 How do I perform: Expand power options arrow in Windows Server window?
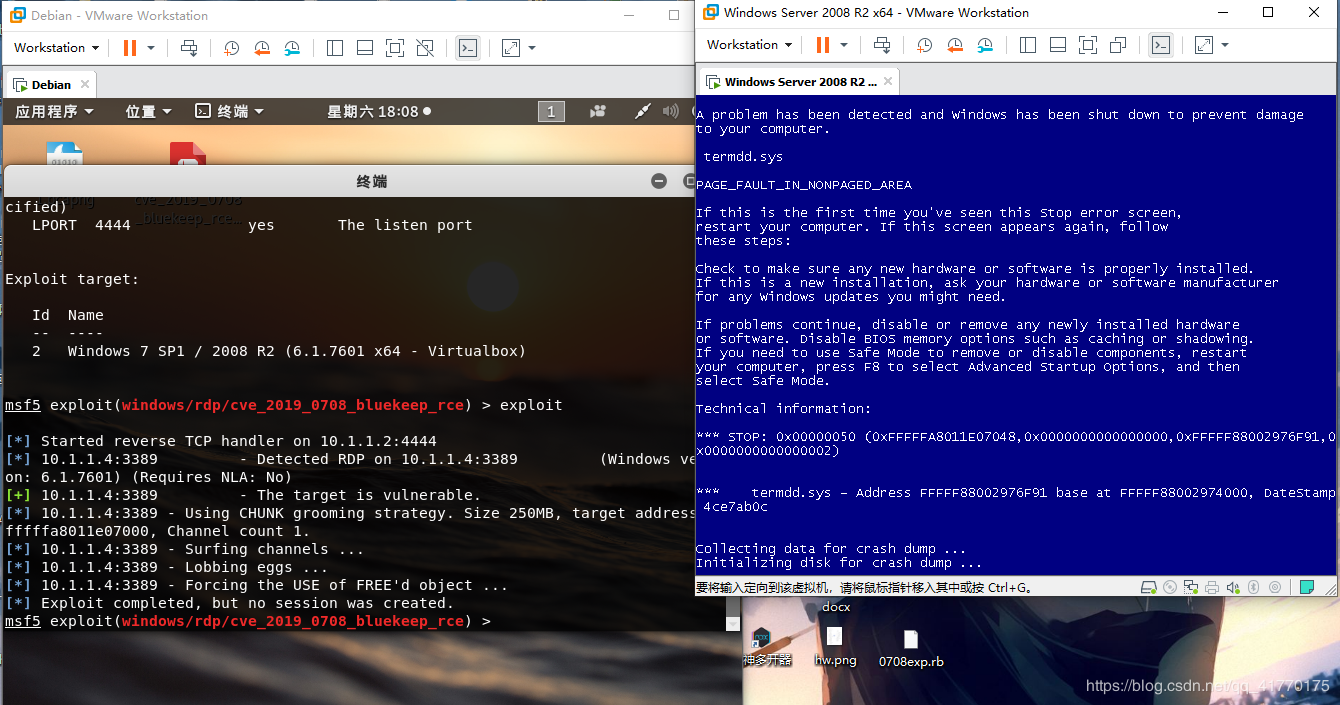pyautogui.click(x=844, y=45)
